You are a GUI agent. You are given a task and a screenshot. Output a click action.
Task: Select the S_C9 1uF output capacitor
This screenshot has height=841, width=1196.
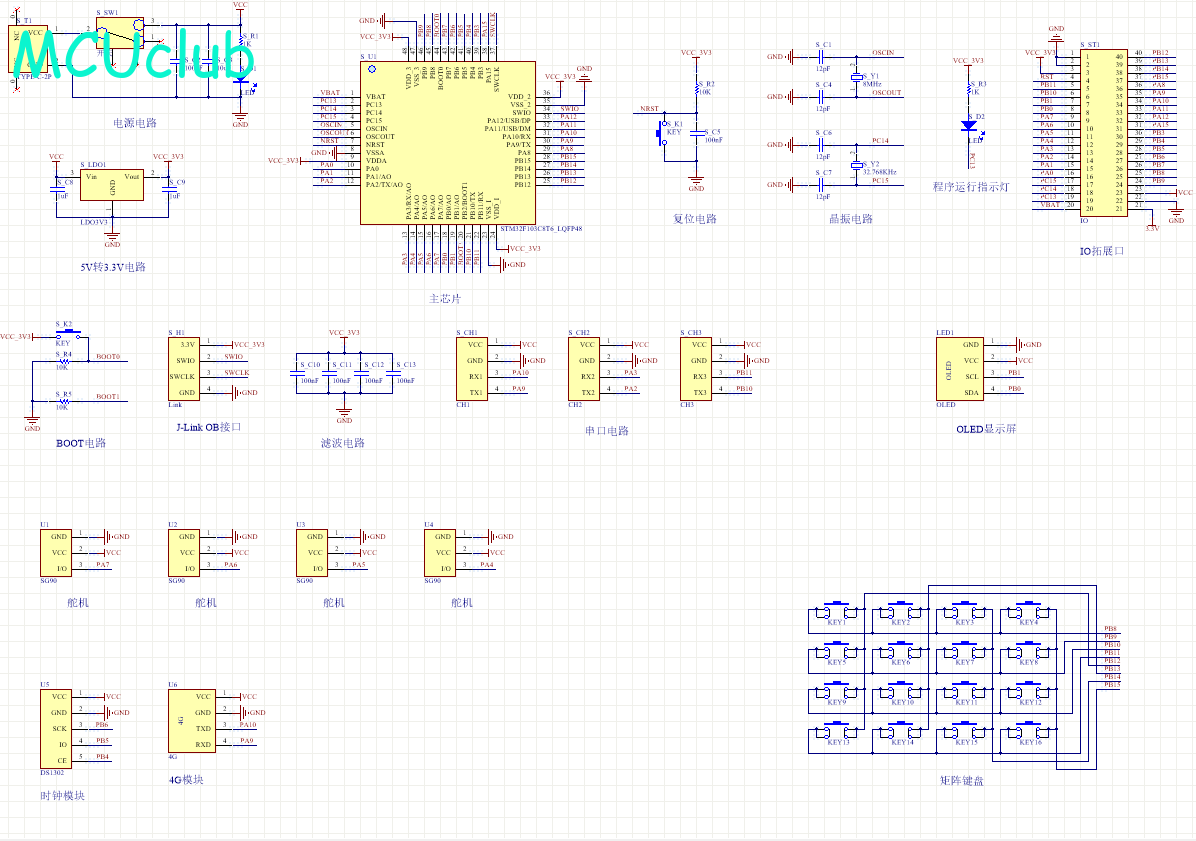[x=169, y=189]
